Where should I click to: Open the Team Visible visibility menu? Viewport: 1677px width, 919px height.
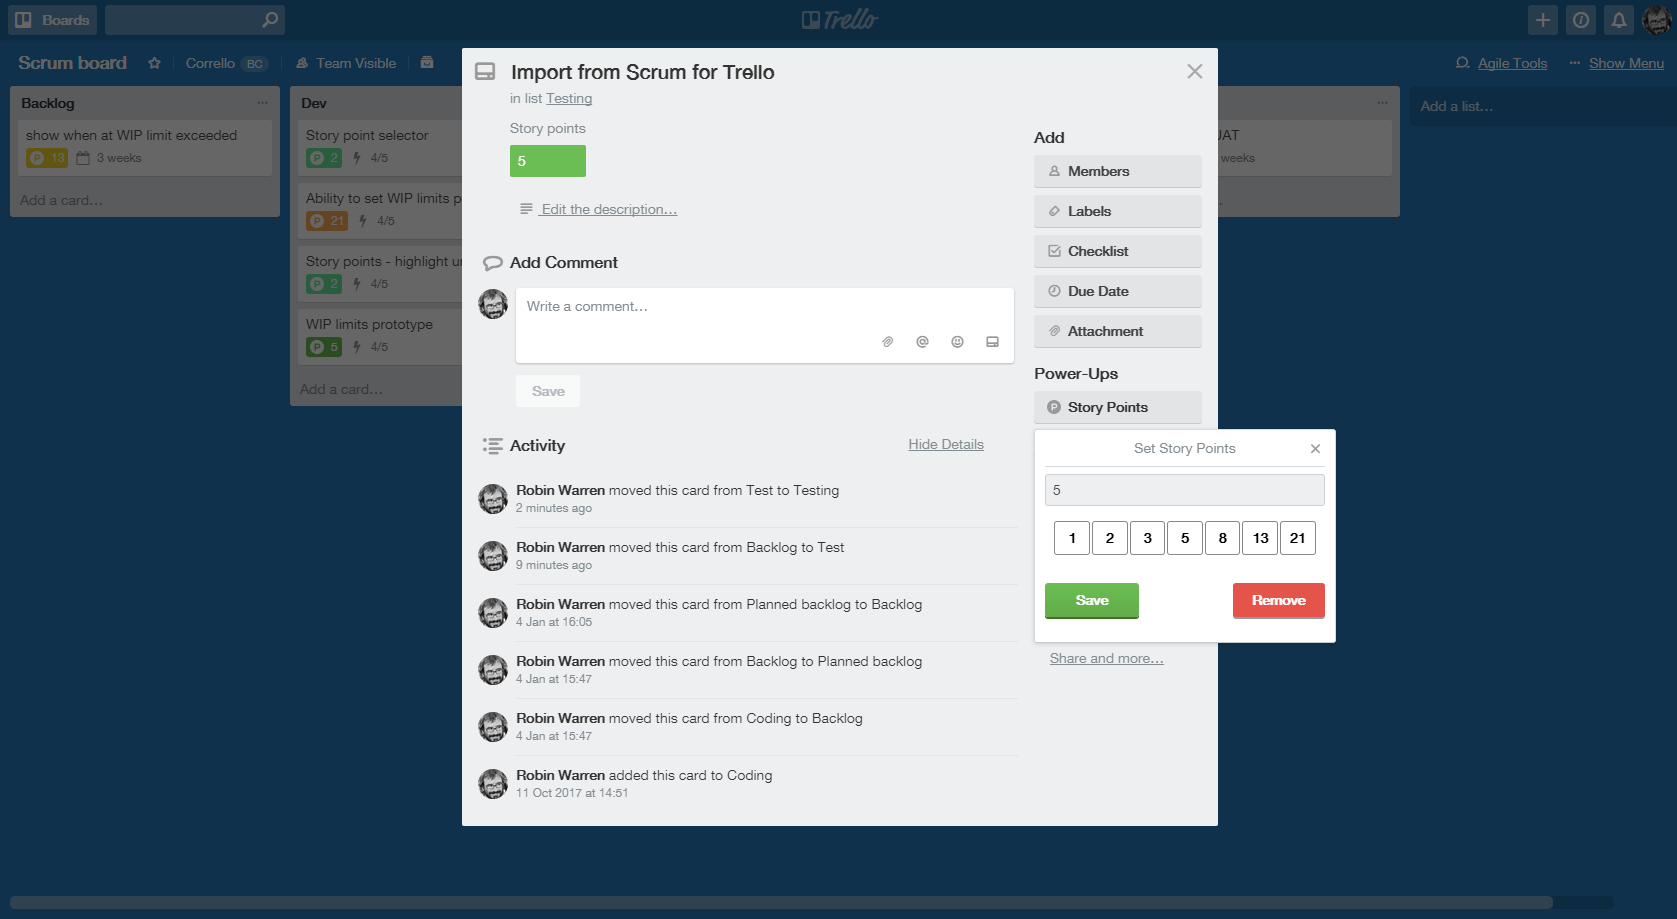tap(346, 62)
